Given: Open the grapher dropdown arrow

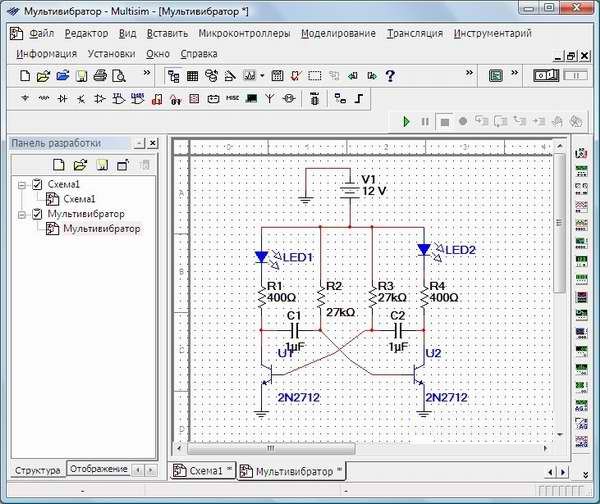Looking at the screenshot, I should click(x=262, y=76).
